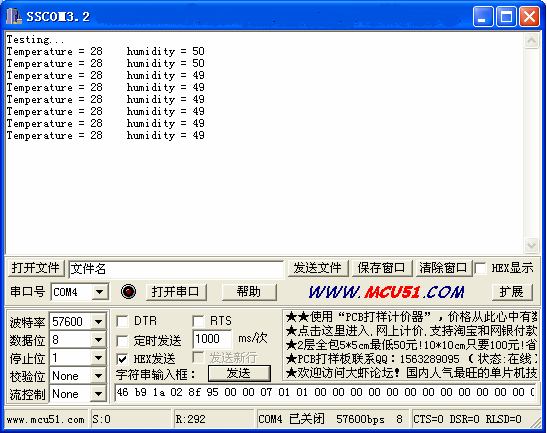Click the "Testing..." line in output
Screen dimensions: 547x433
tap(35, 39)
